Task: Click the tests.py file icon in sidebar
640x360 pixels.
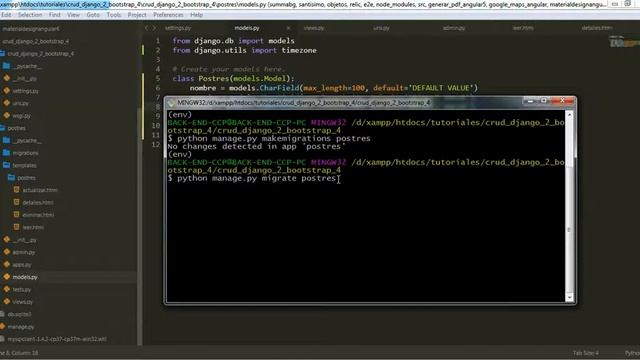Action: click(7, 289)
